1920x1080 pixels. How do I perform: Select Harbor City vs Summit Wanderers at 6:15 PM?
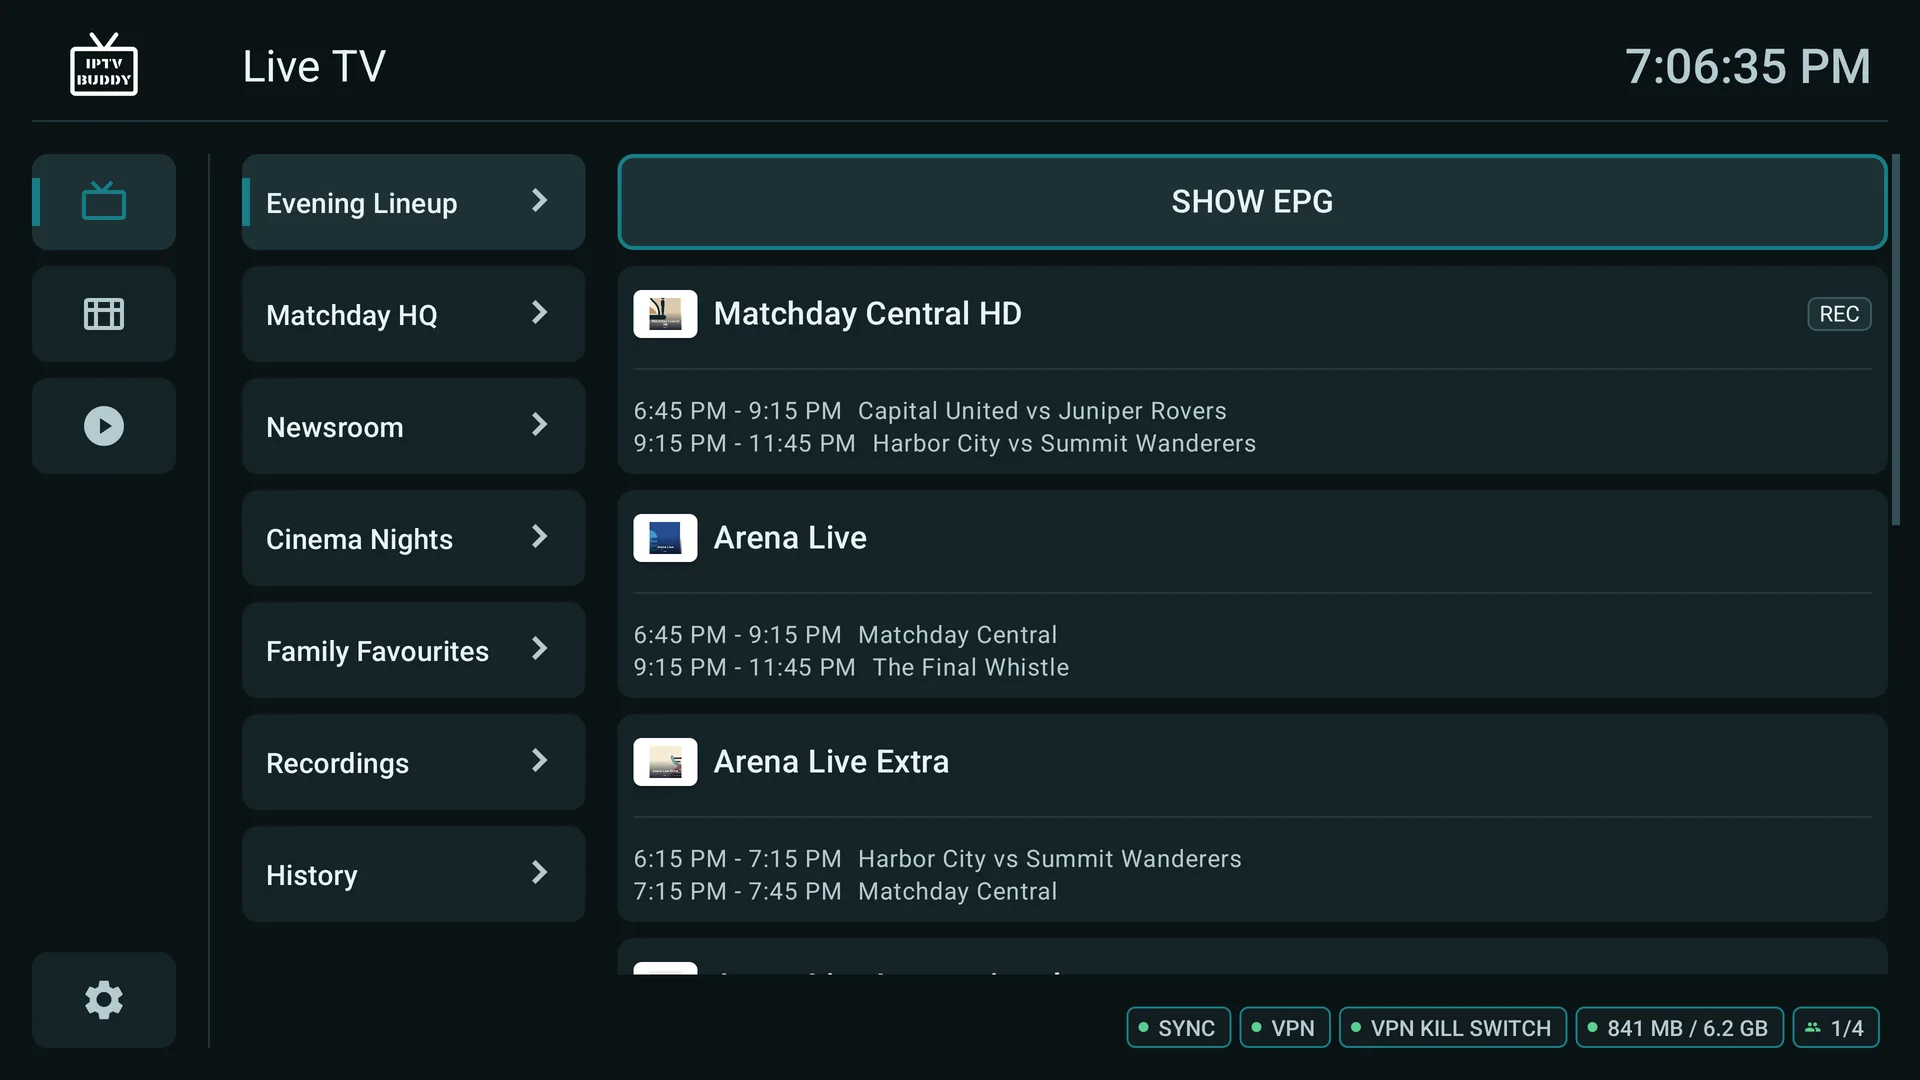(x=937, y=859)
